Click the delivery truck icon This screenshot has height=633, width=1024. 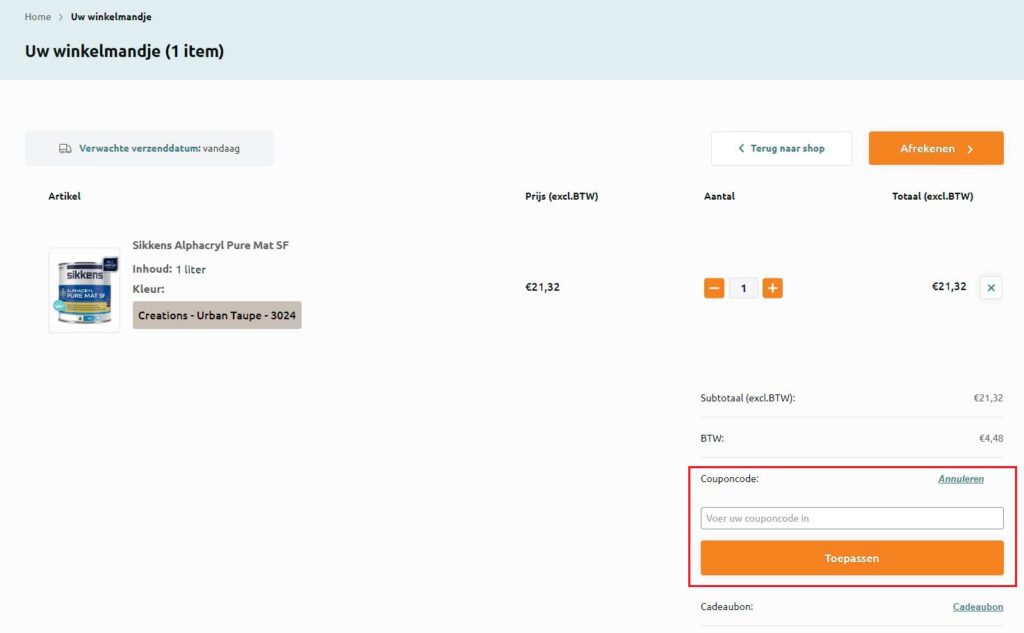pyautogui.click(x=65, y=149)
